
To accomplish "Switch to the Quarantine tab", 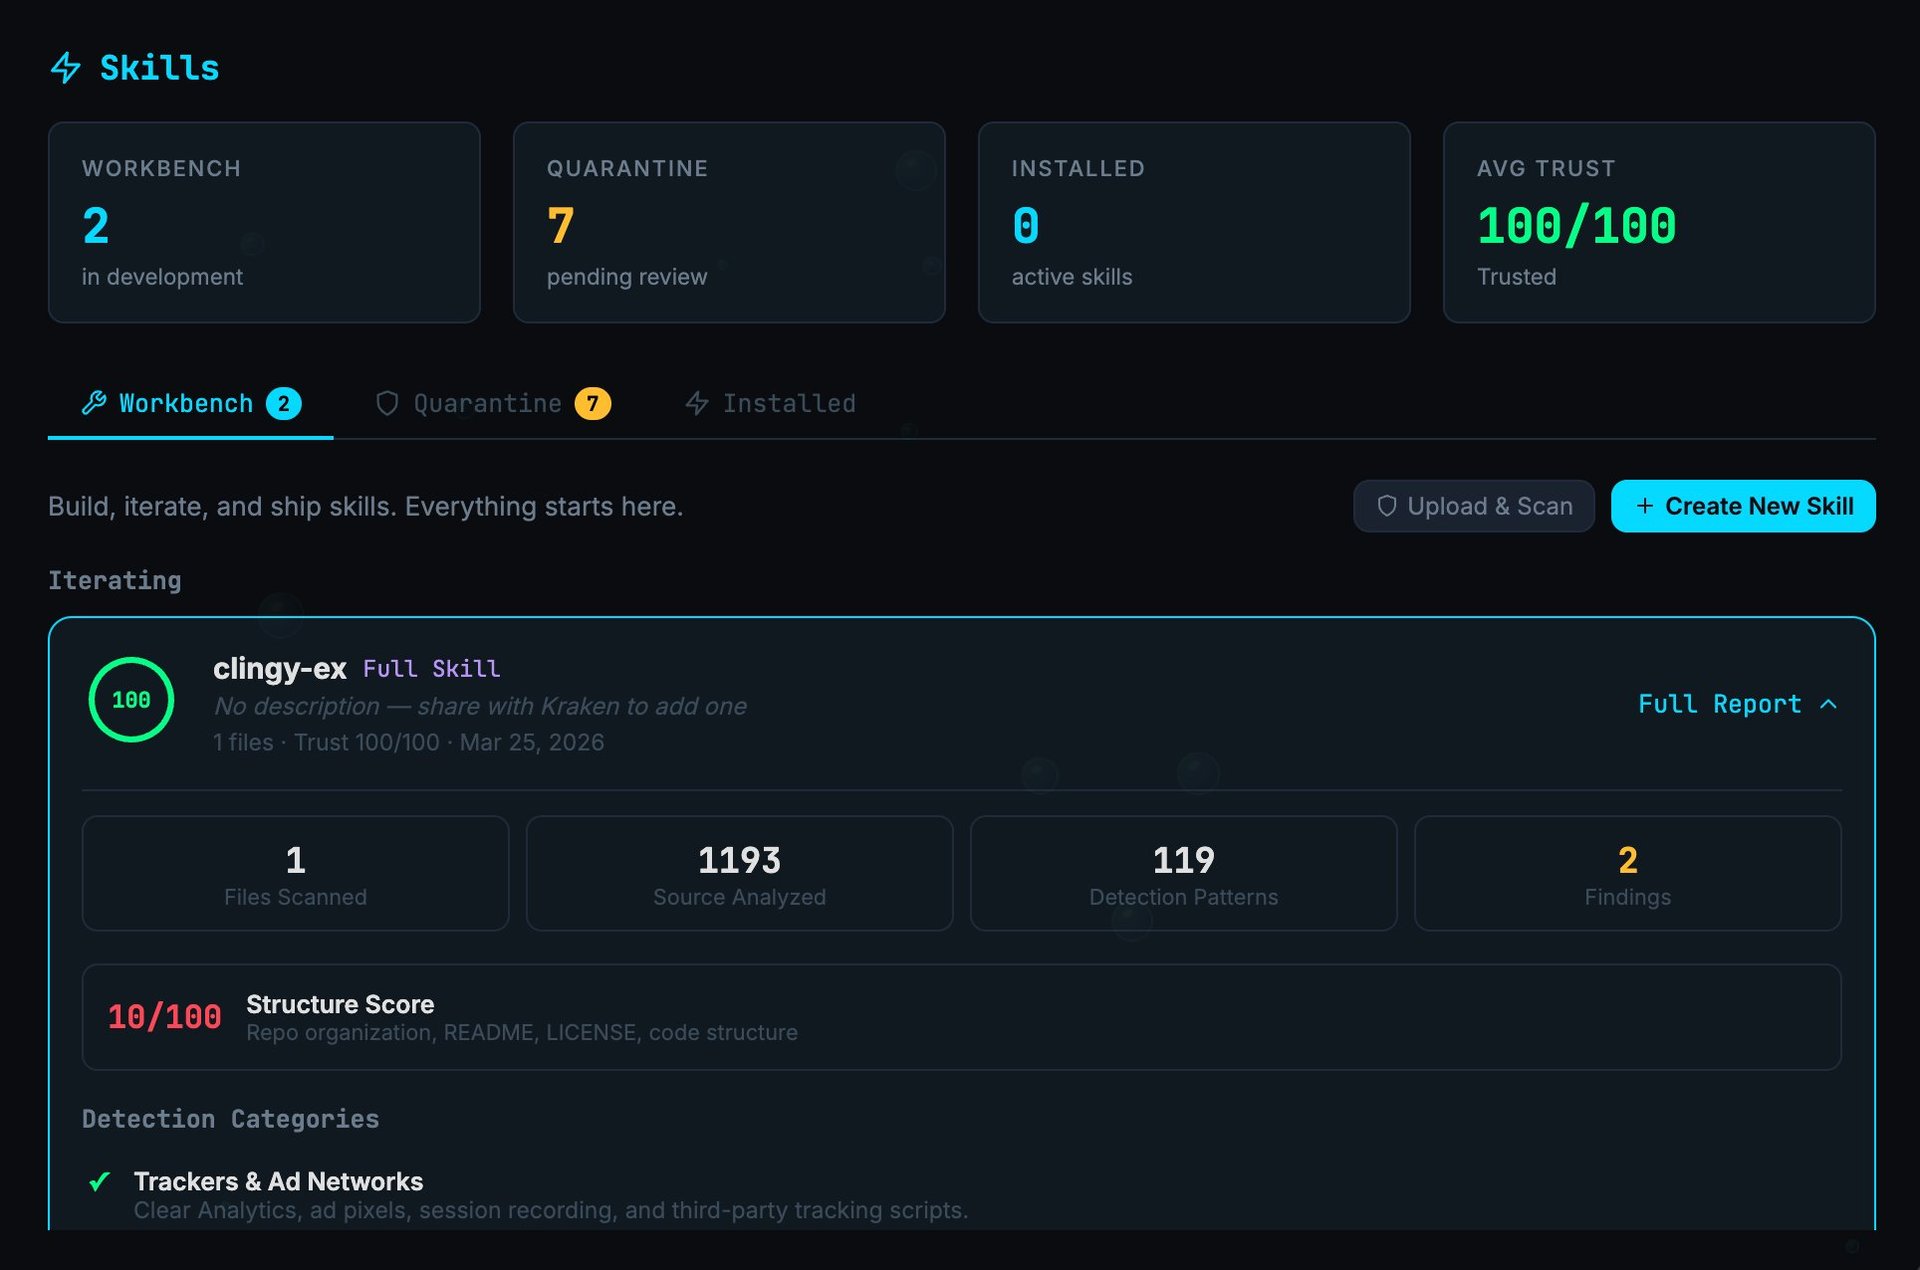I will (492, 404).
